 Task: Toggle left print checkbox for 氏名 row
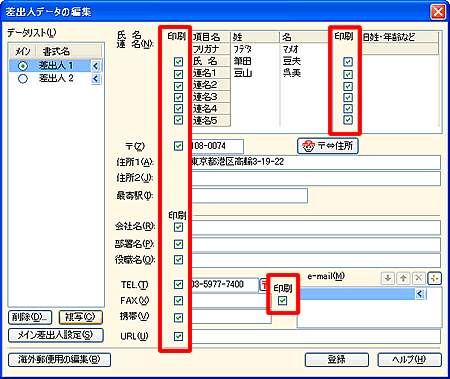point(178,62)
